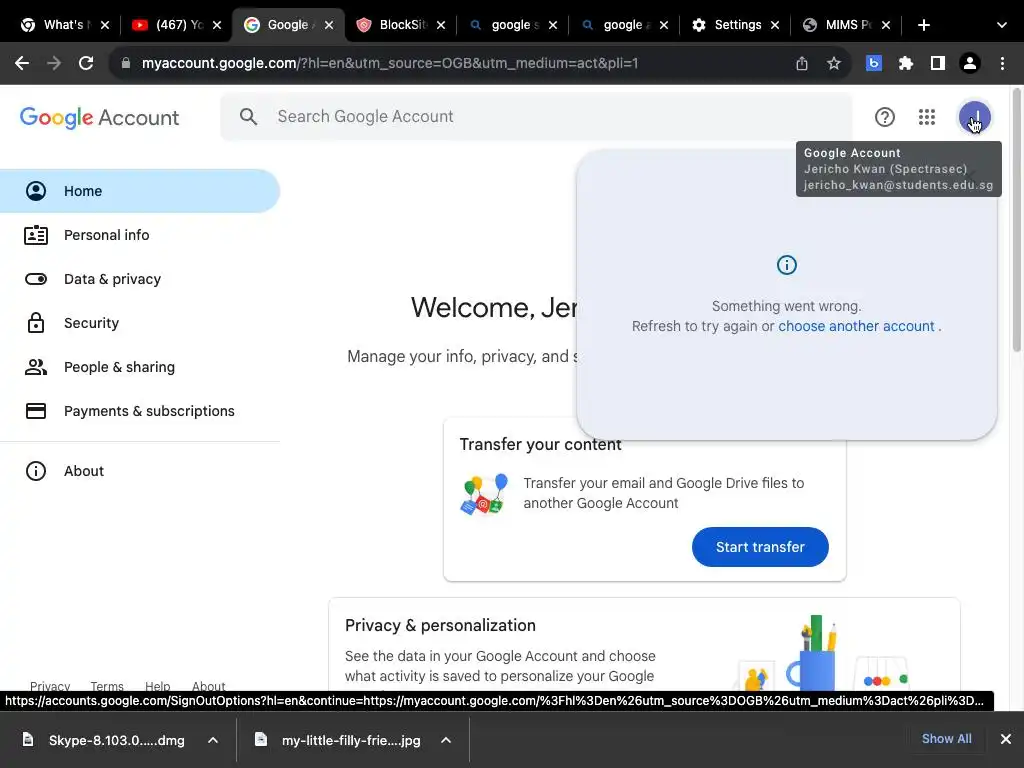Close the YouTube tab
This screenshot has width=1024, height=768.
(217, 25)
